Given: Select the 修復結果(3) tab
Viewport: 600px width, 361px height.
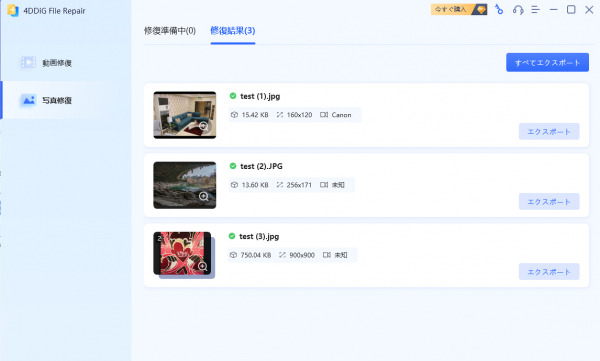Looking at the screenshot, I should tap(233, 31).
